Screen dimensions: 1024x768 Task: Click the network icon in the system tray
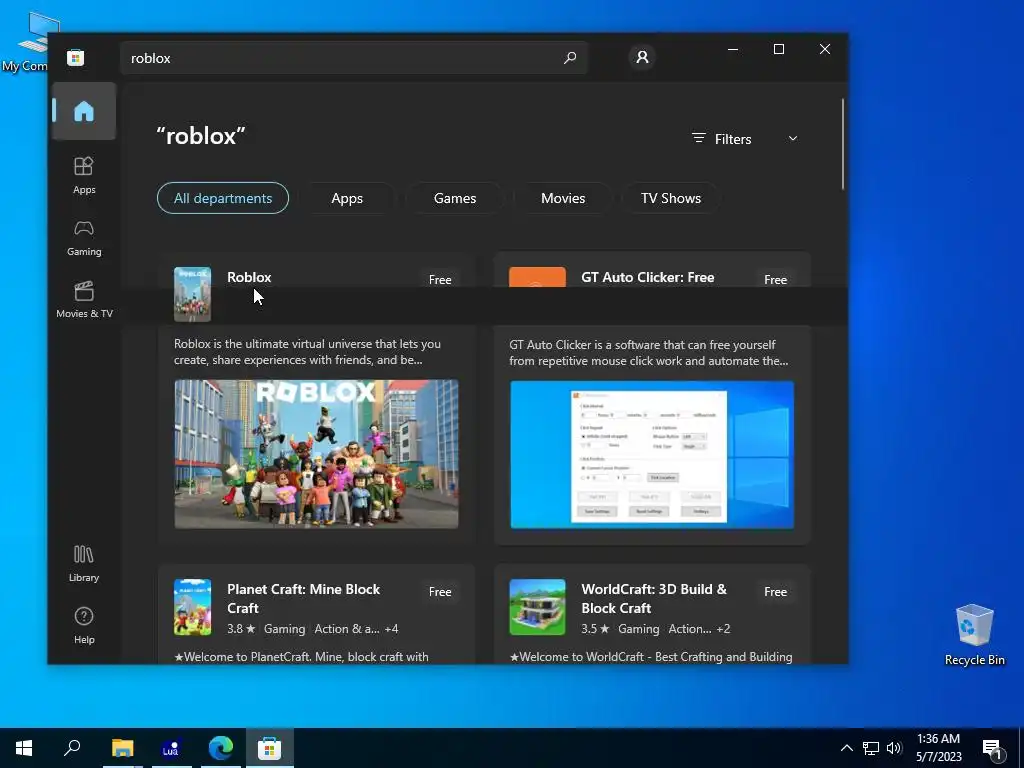click(x=871, y=748)
